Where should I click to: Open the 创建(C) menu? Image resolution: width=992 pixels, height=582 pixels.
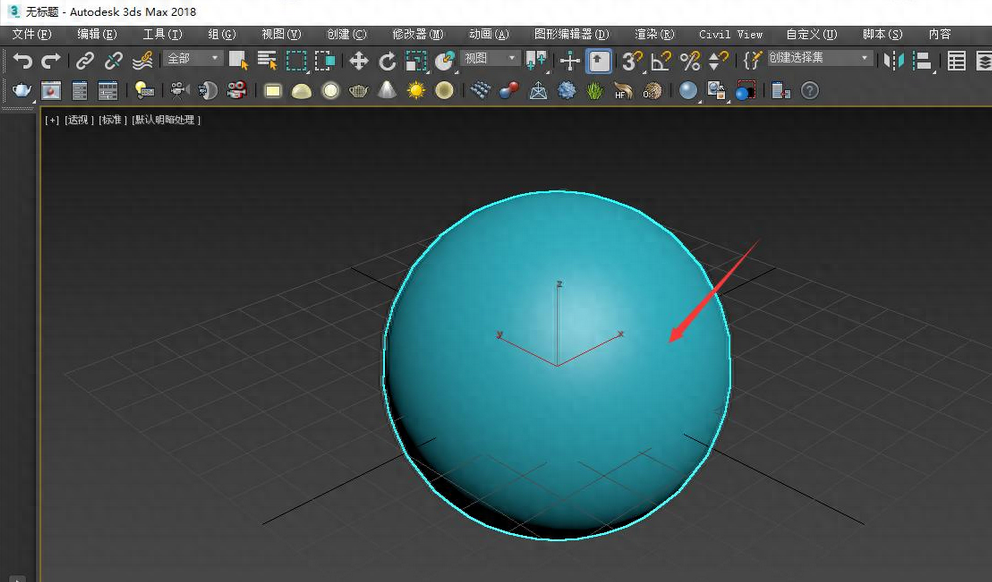(346, 34)
